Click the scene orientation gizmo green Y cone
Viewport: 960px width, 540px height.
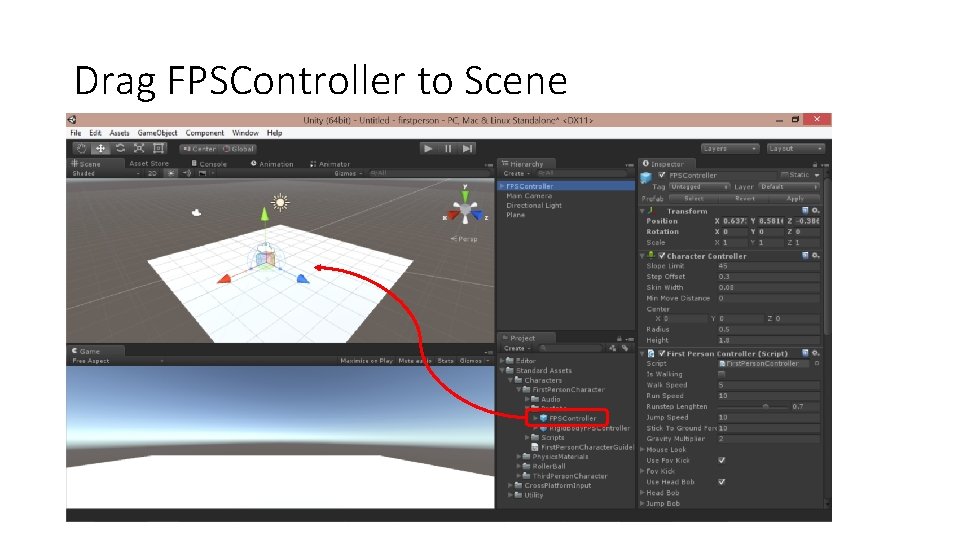[x=465, y=195]
